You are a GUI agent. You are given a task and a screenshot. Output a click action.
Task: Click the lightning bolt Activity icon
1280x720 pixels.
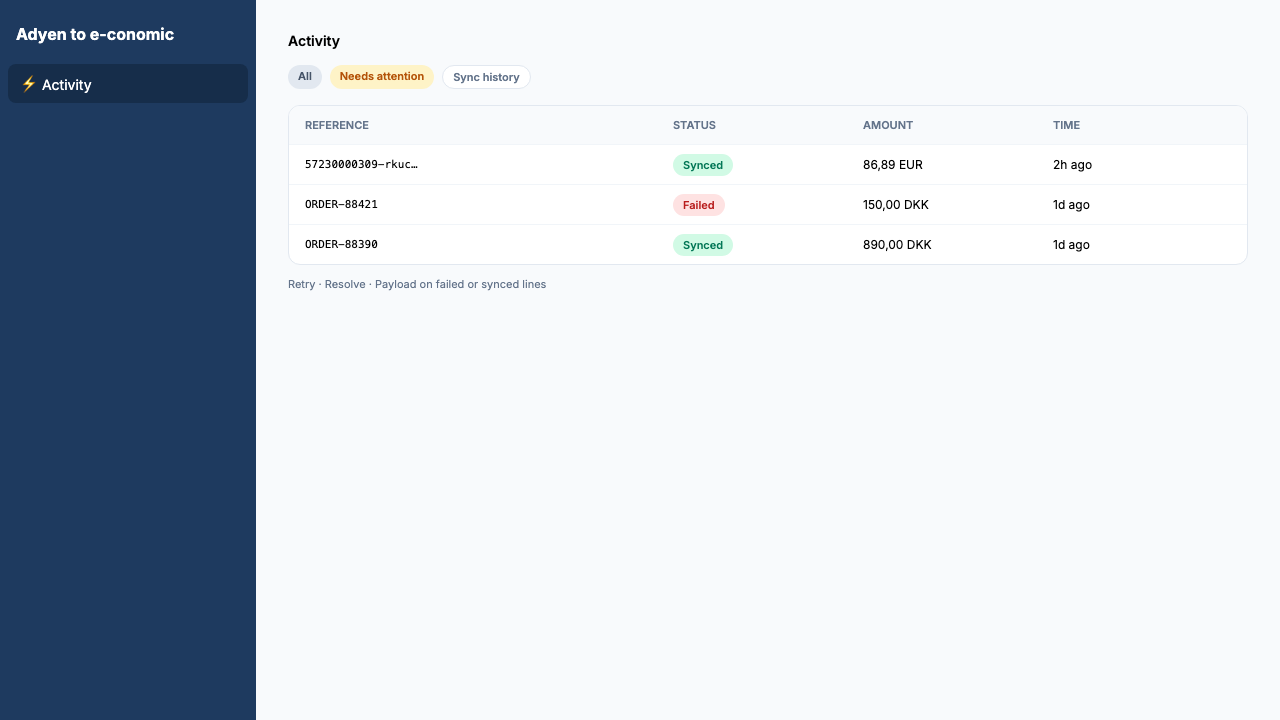click(29, 84)
